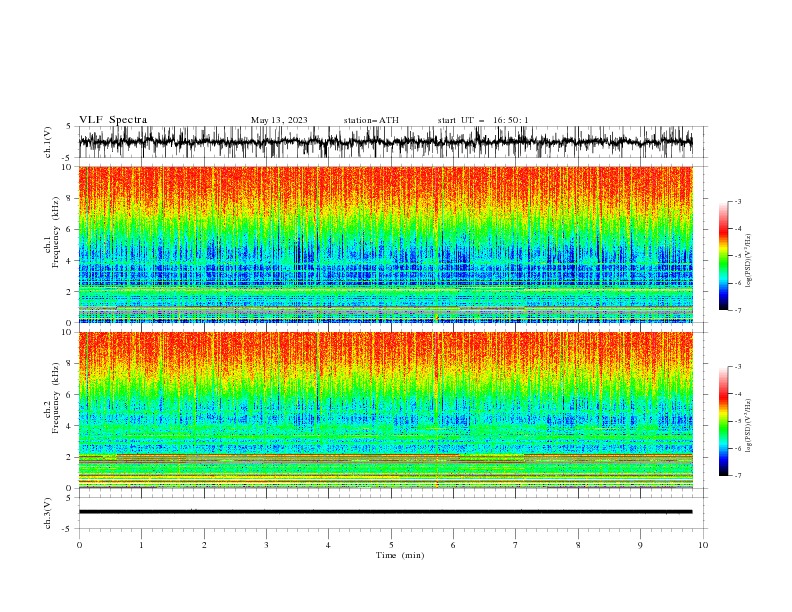Click the "start UT = 16:50:1" text

(483, 120)
